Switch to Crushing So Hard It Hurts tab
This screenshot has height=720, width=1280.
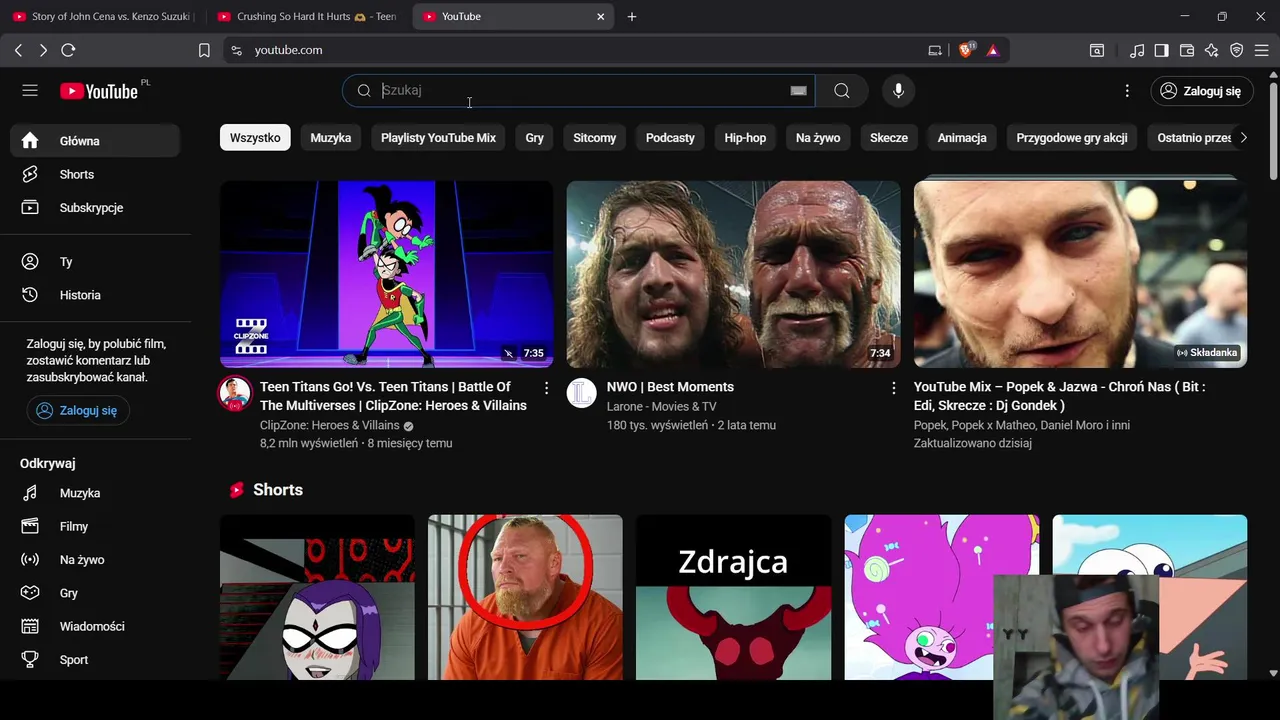click(307, 17)
